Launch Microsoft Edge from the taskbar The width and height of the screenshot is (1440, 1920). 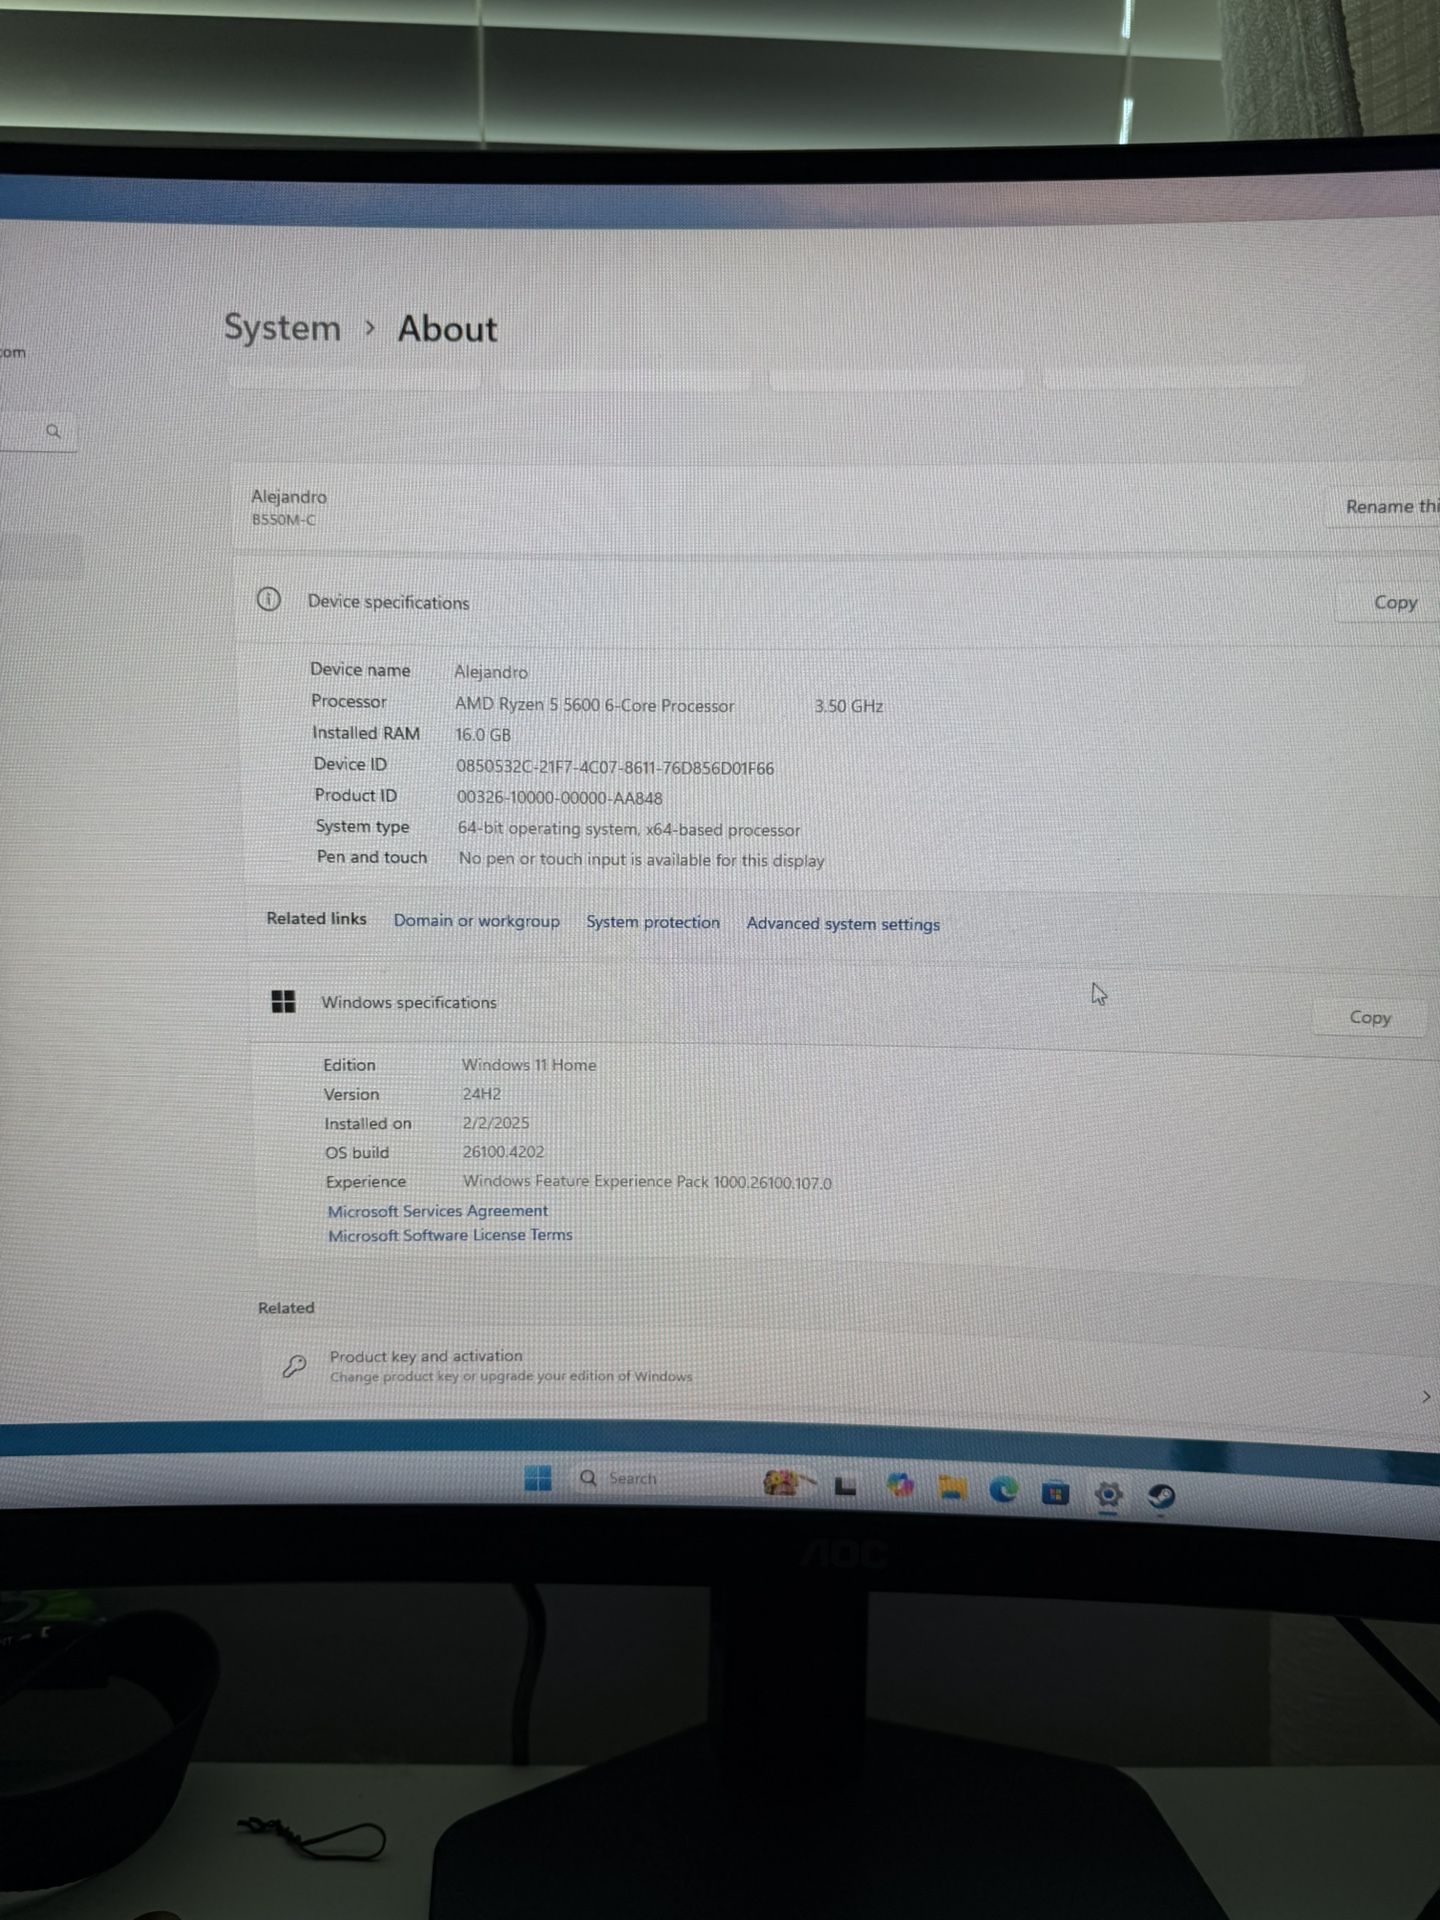click(1003, 1491)
